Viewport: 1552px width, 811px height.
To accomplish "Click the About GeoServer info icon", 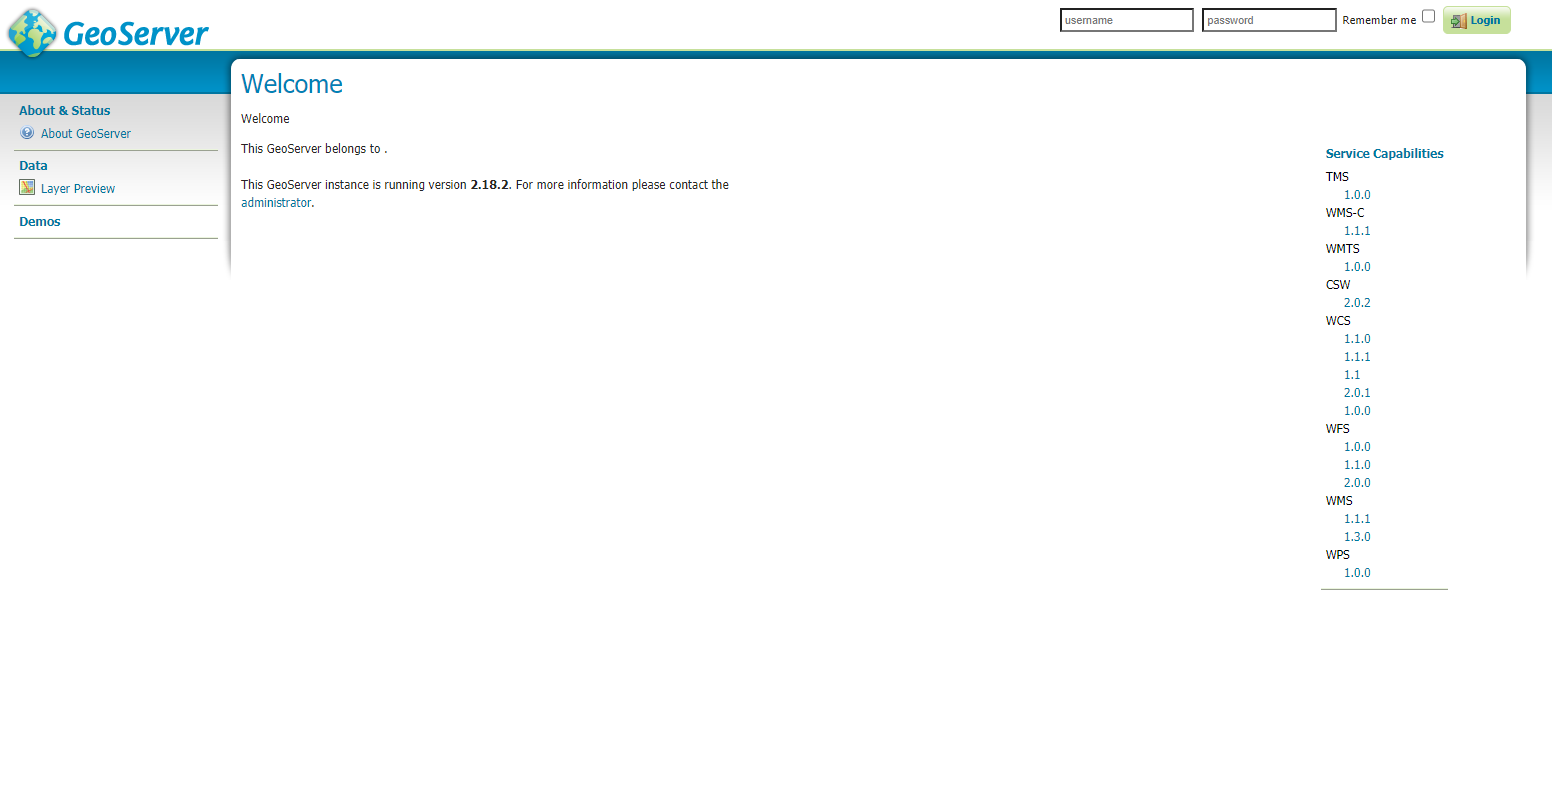I will (27, 133).
